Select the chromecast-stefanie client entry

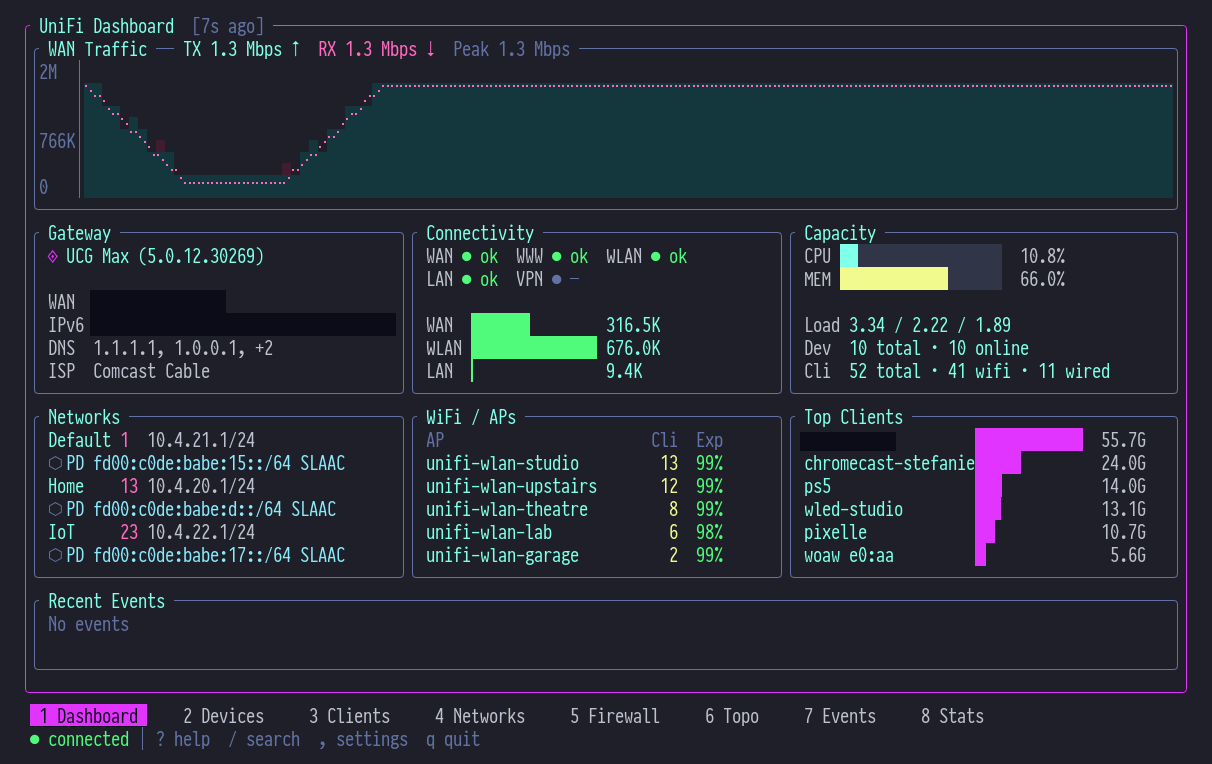click(x=888, y=464)
